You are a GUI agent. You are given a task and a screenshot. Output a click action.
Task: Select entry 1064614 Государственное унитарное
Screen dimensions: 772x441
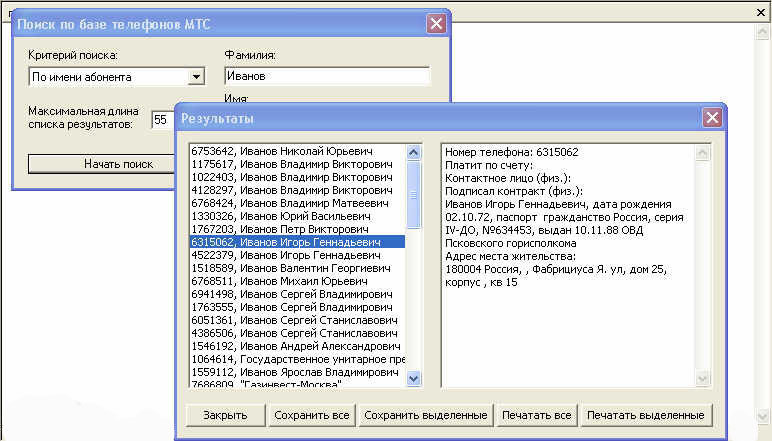[290, 358]
